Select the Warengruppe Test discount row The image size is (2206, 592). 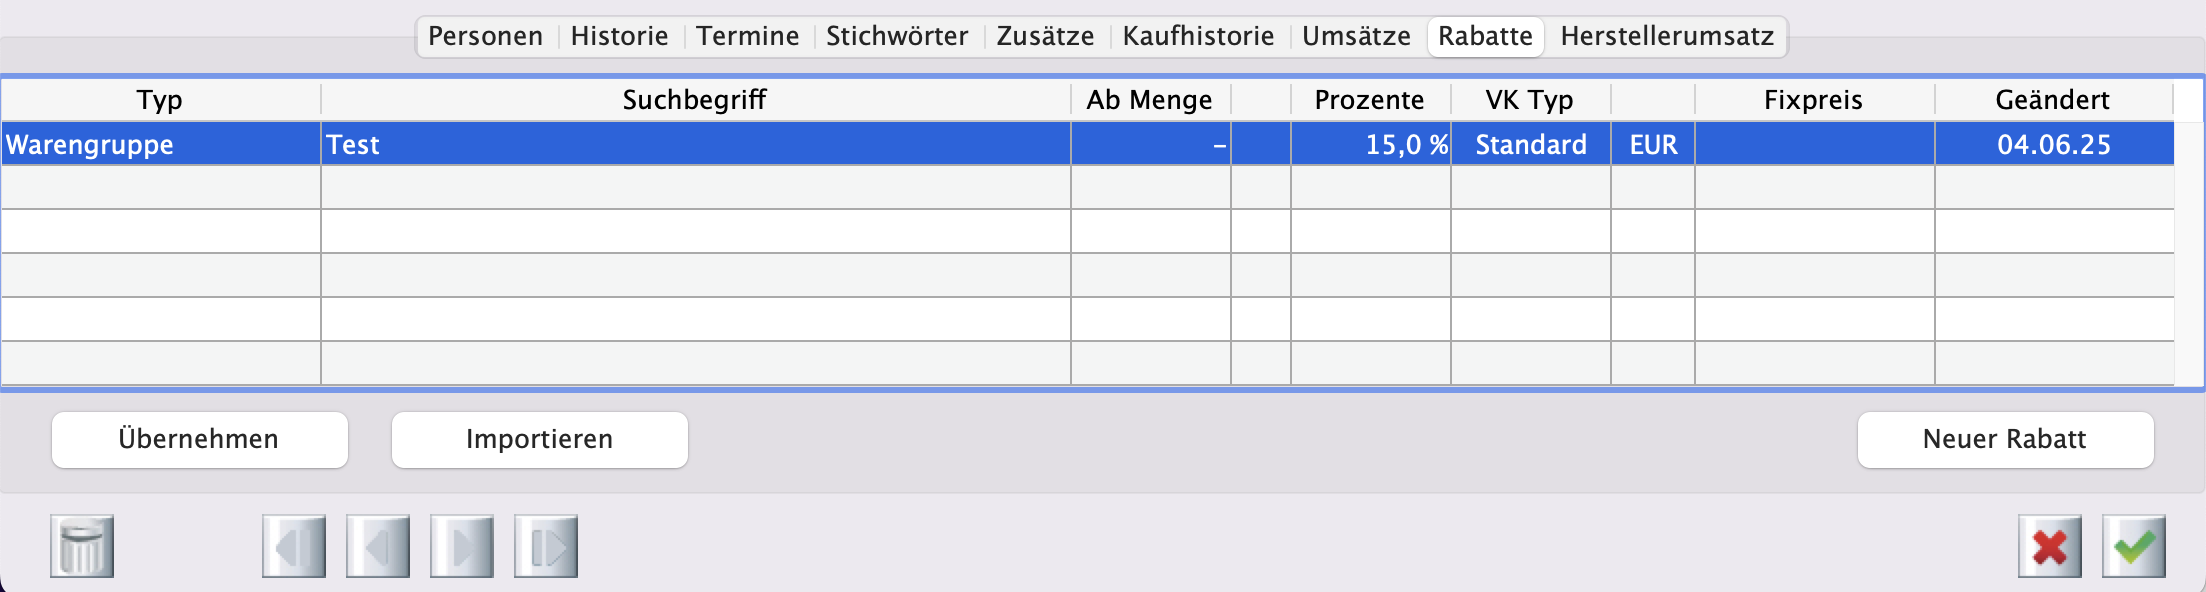pos(695,145)
